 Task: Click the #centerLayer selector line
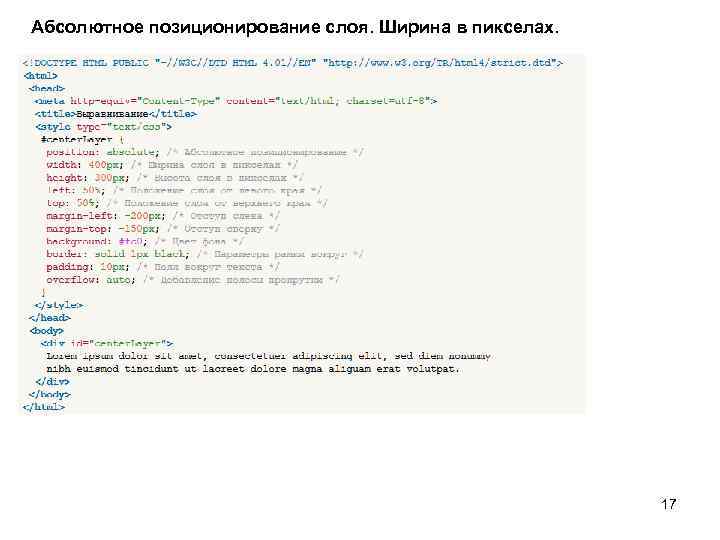82,139
